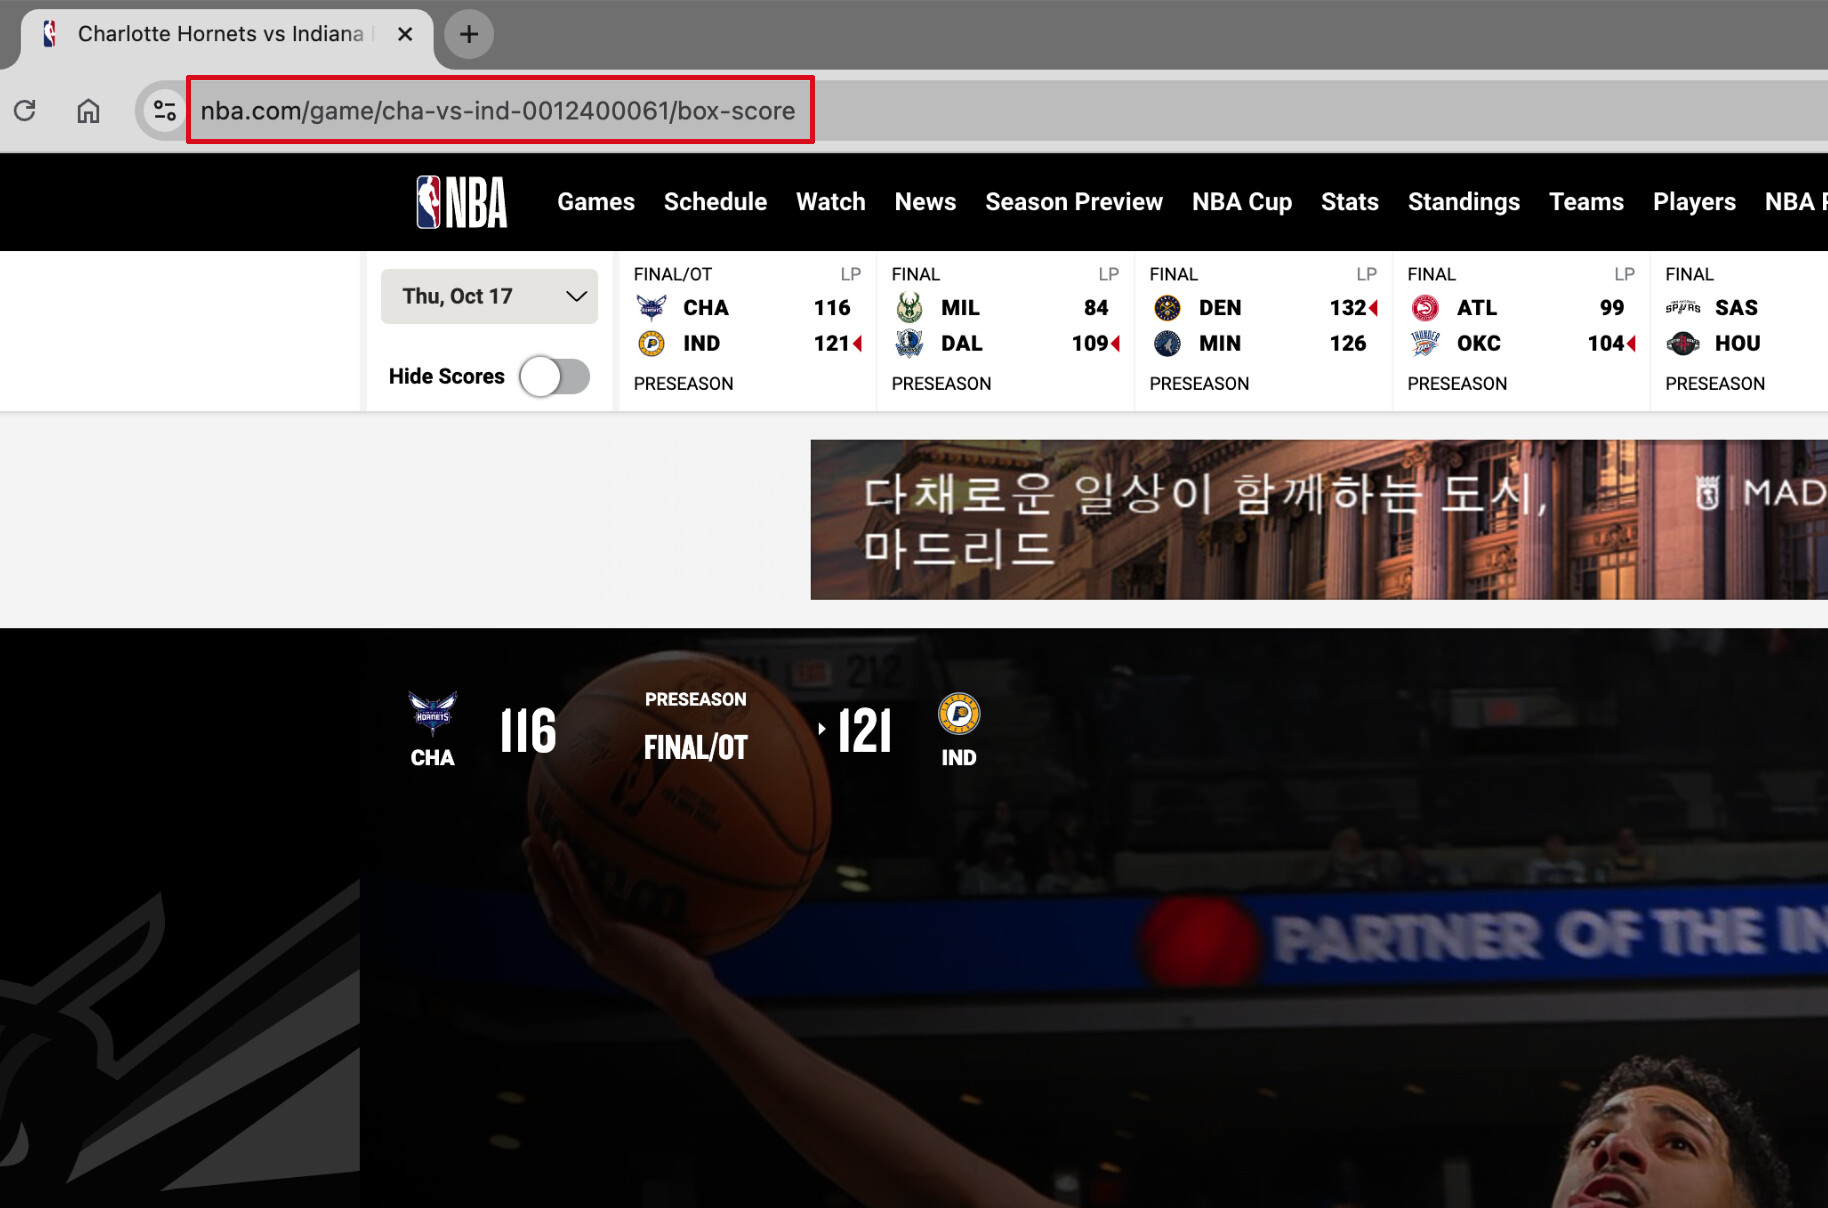Open the SAS vs HOU game card
The image size is (1828, 1208).
1740,330
